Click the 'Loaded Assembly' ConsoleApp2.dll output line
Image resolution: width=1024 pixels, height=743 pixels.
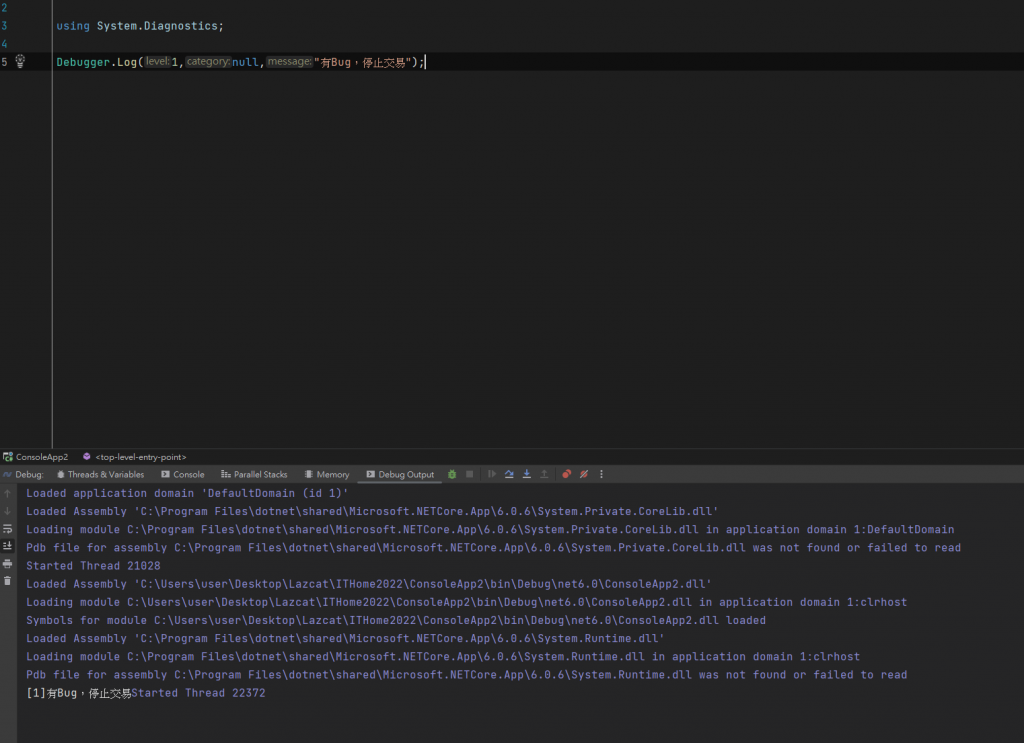[368, 584]
